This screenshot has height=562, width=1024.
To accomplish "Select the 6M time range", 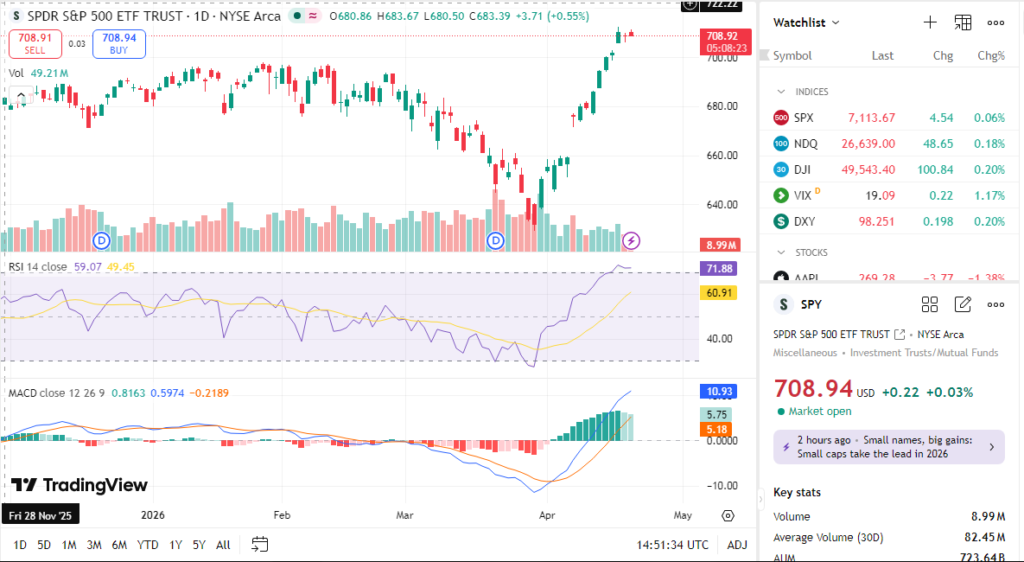I will click(119, 545).
